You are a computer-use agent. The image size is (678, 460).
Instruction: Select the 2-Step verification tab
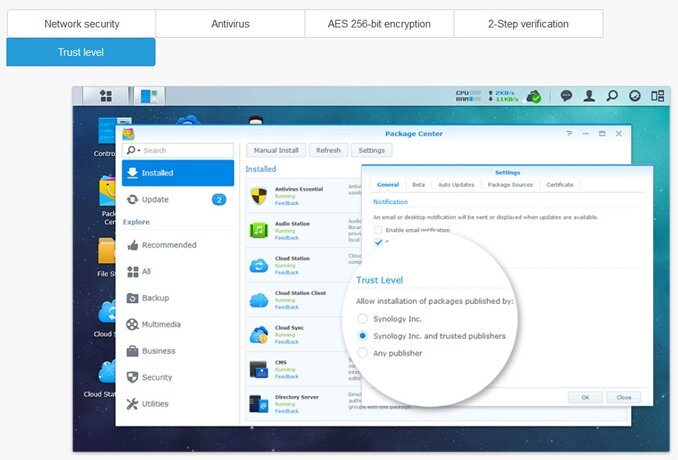[x=528, y=24]
